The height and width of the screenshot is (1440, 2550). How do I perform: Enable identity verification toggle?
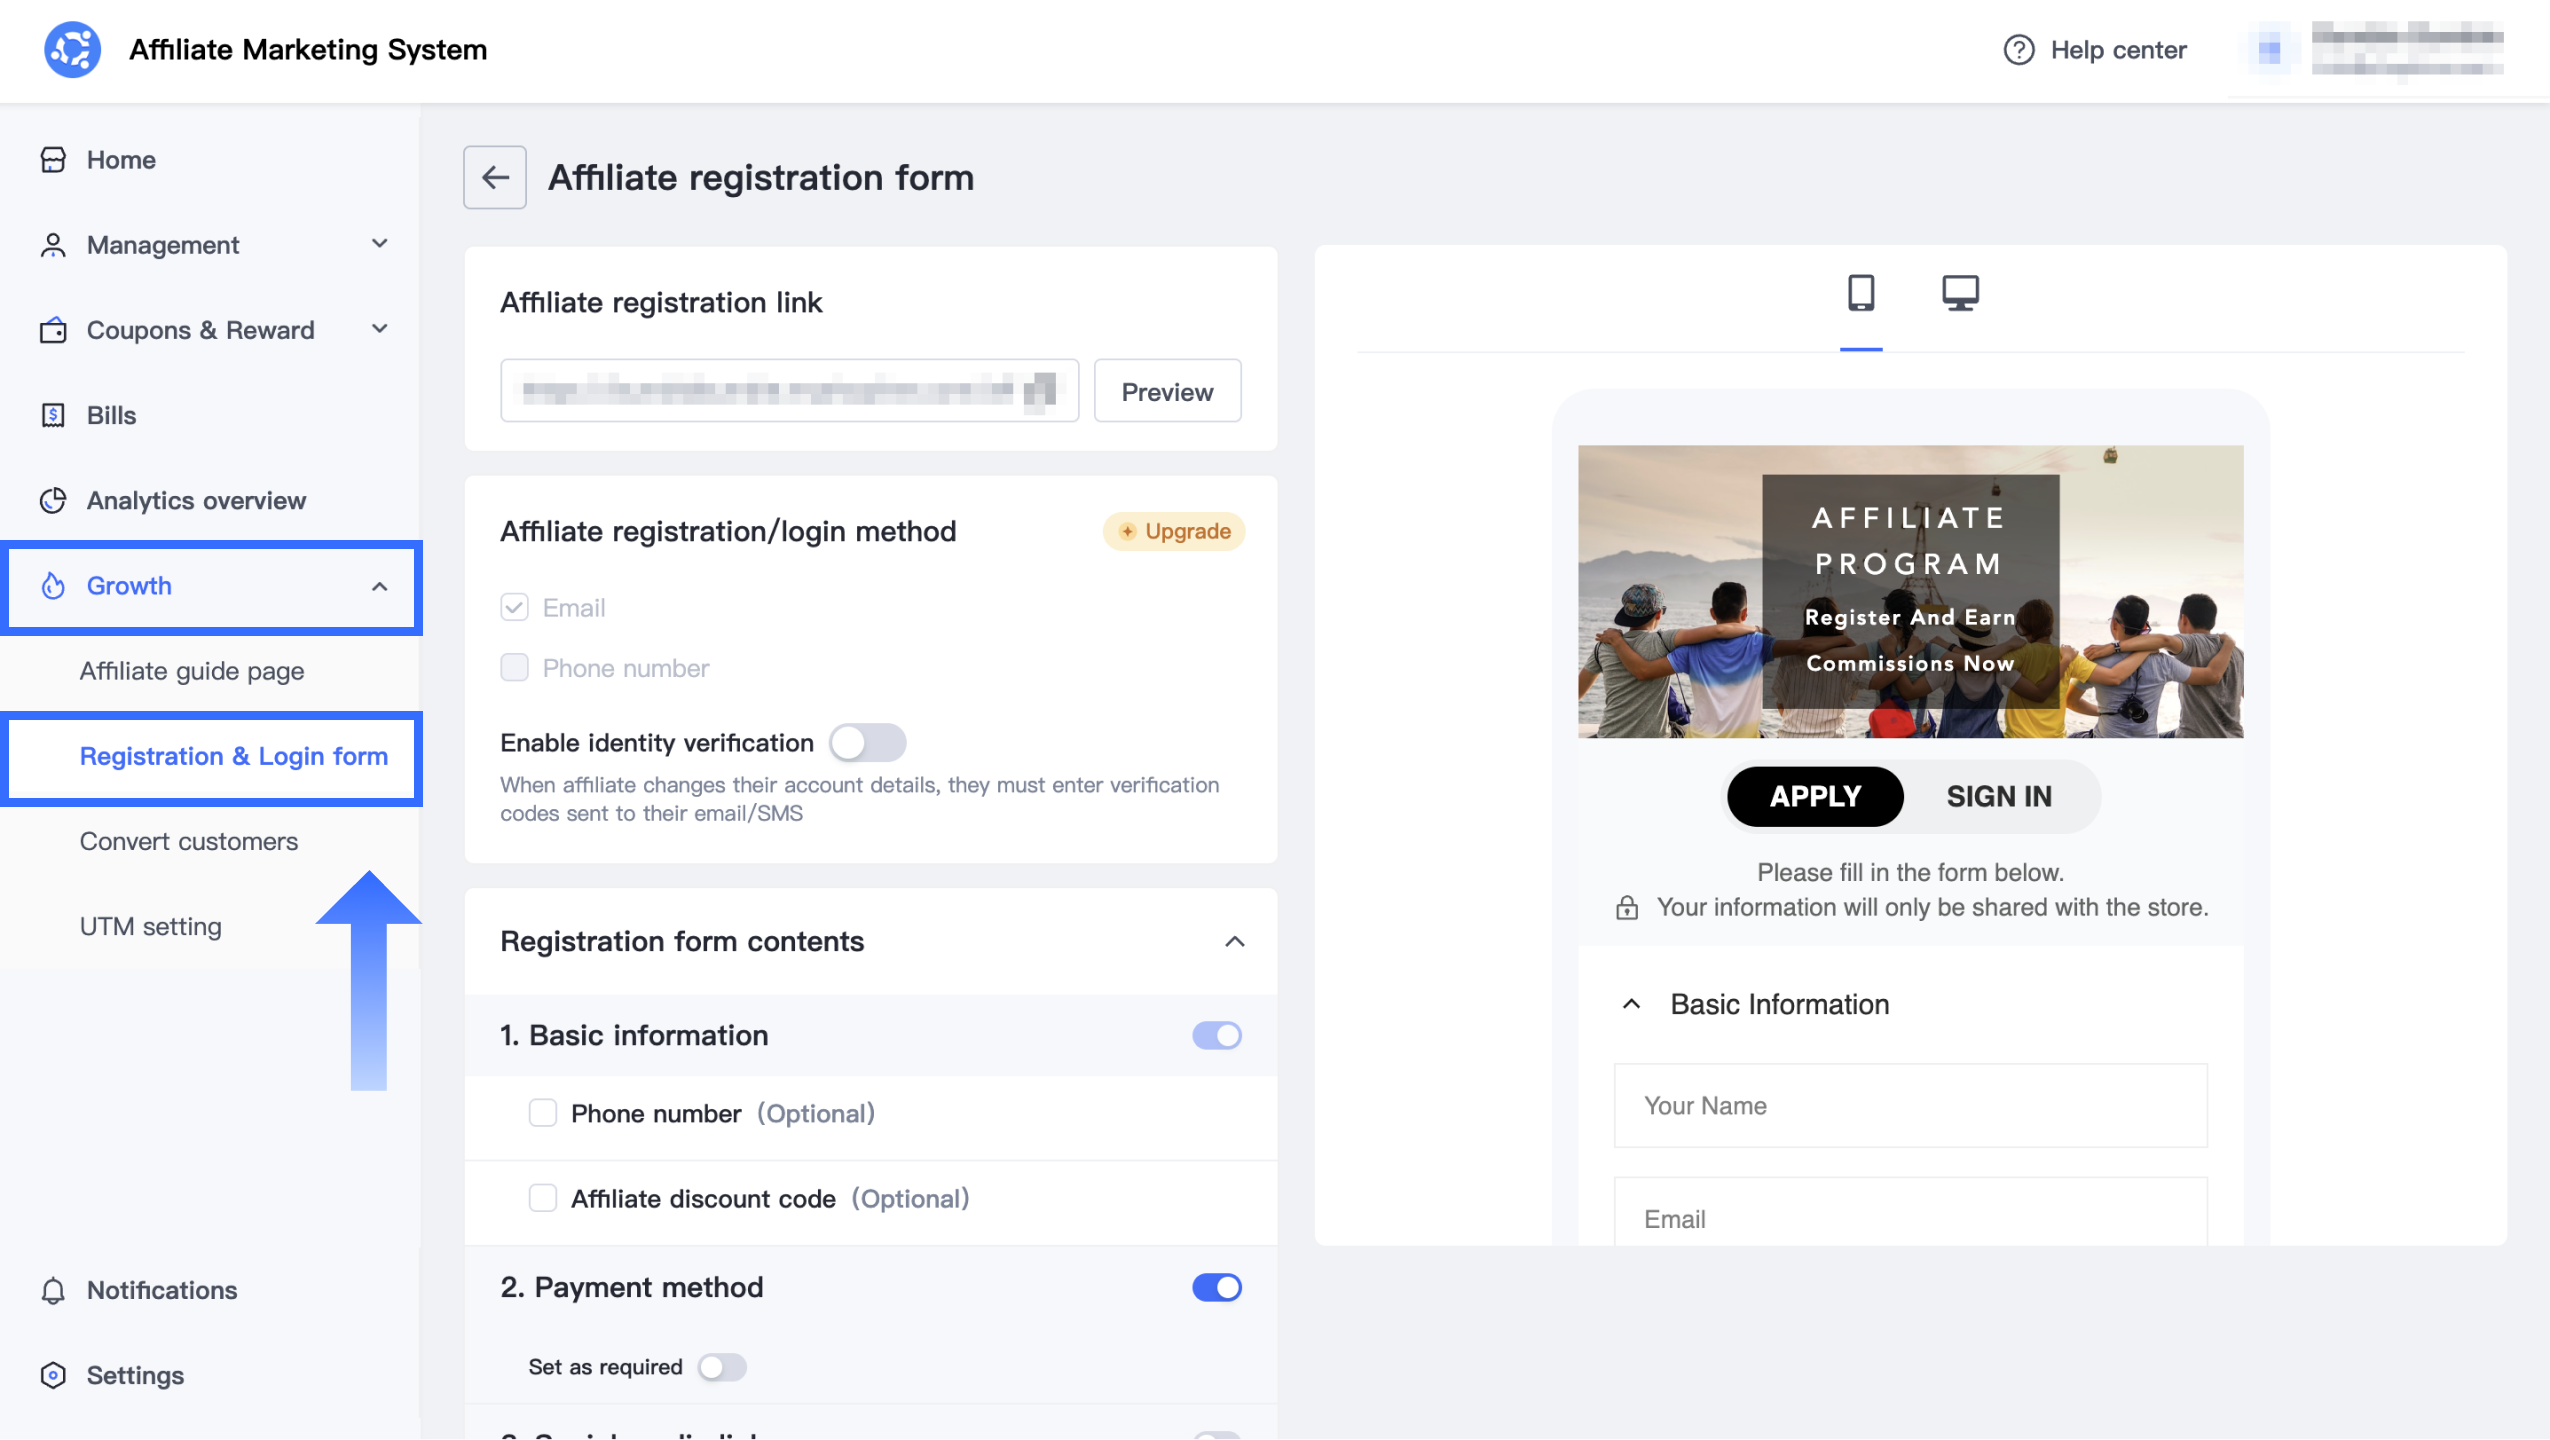click(867, 743)
